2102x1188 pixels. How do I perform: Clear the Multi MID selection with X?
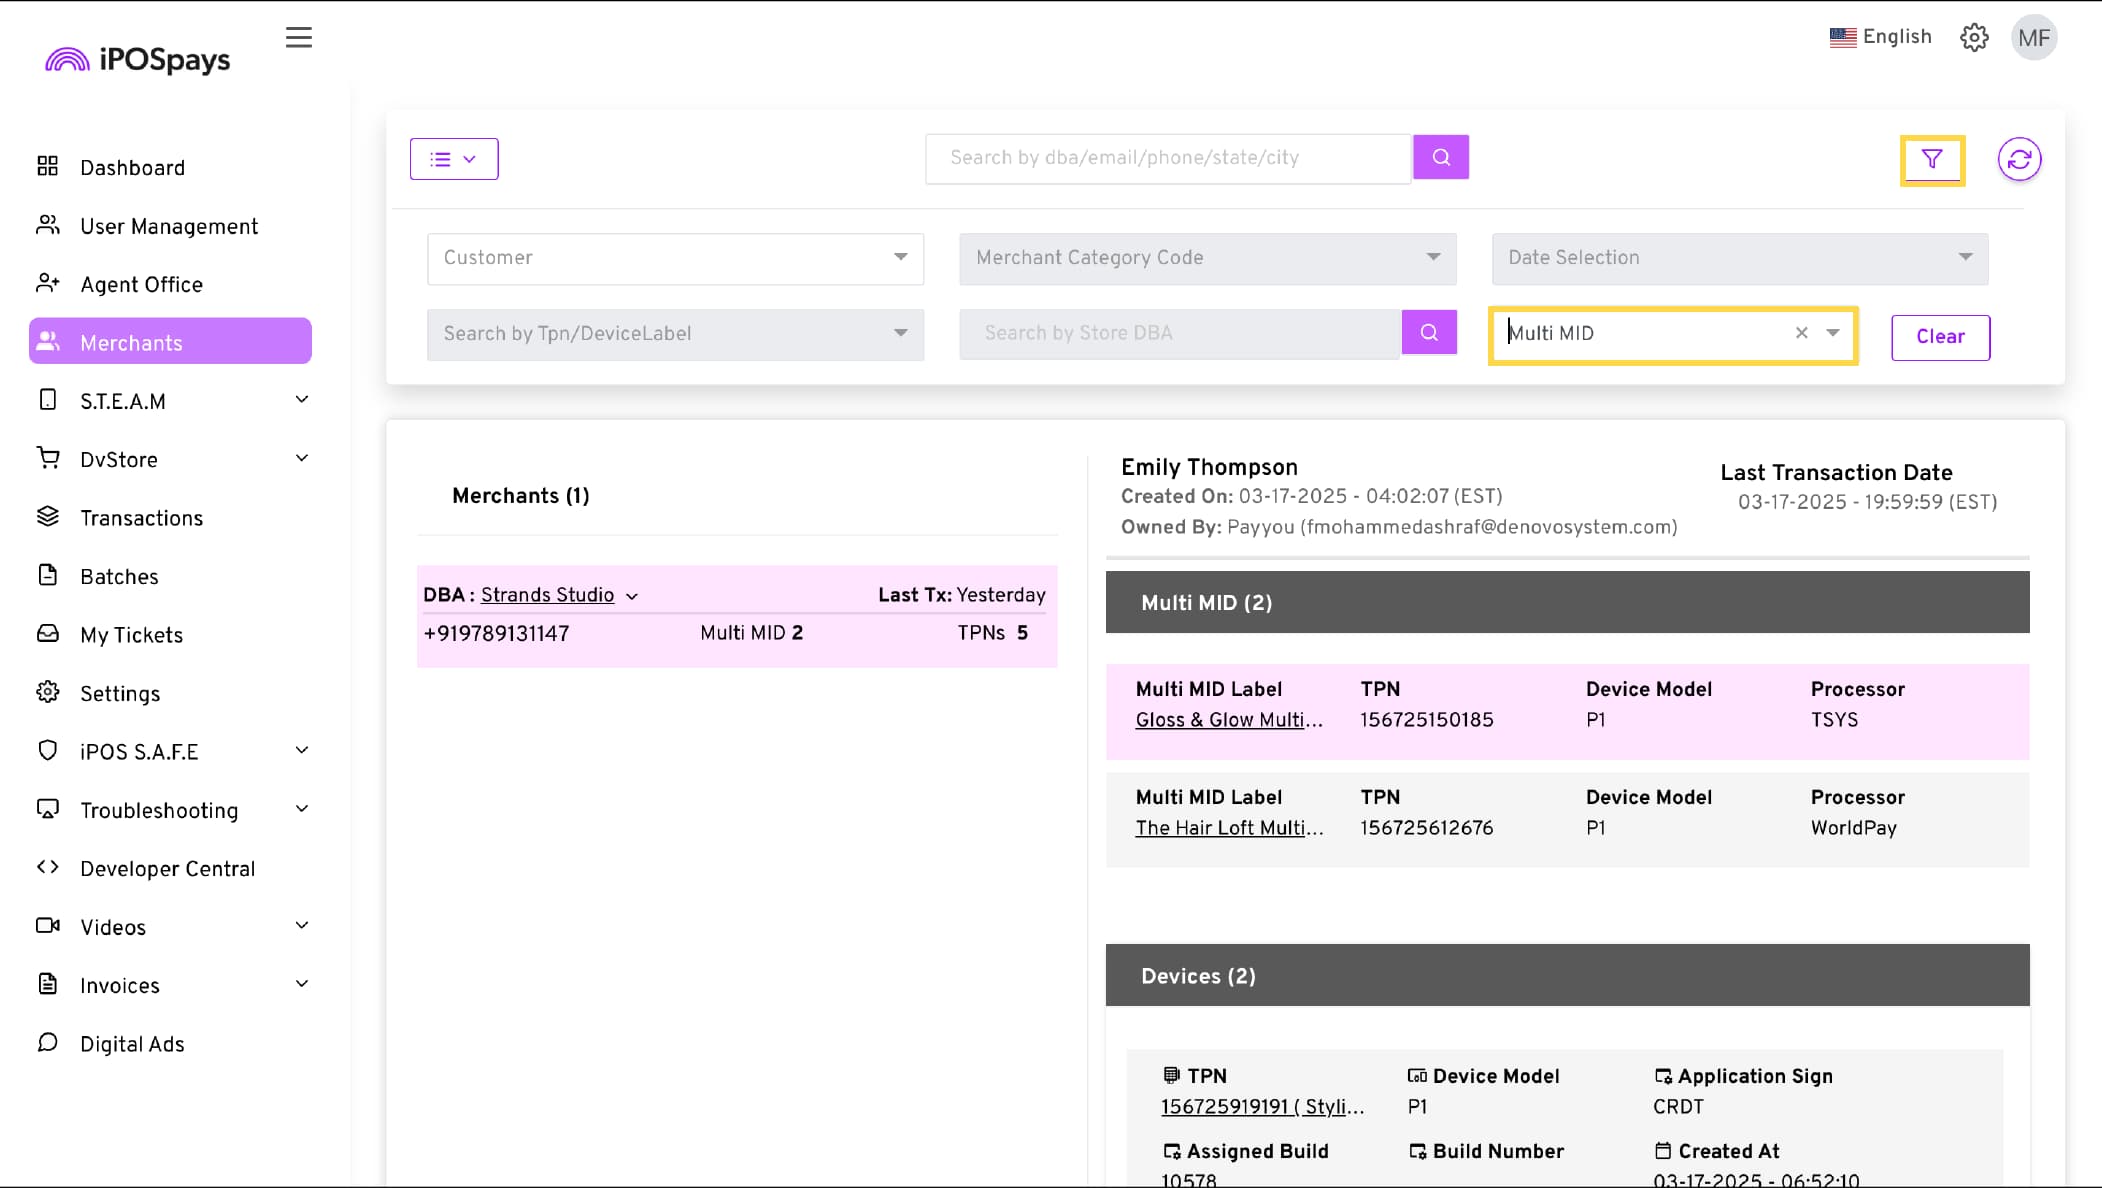(x=1801, y=333)
